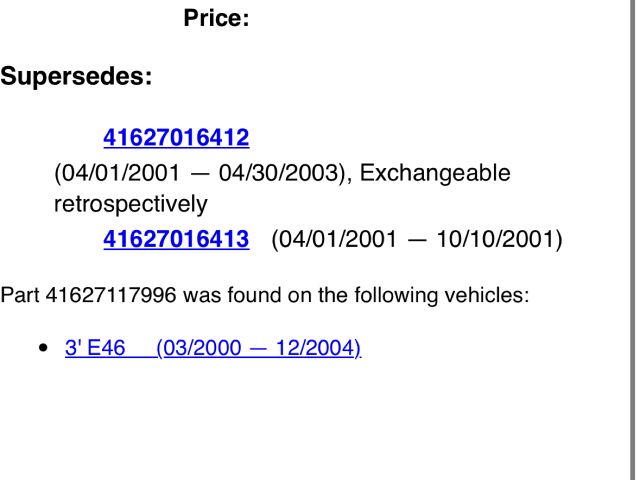Image resolution: width=640 pixels, height=480 pixels.
Task: Click the "(03/2000 — 12/2004)" part of the E46 link
Action: [258, 348]
